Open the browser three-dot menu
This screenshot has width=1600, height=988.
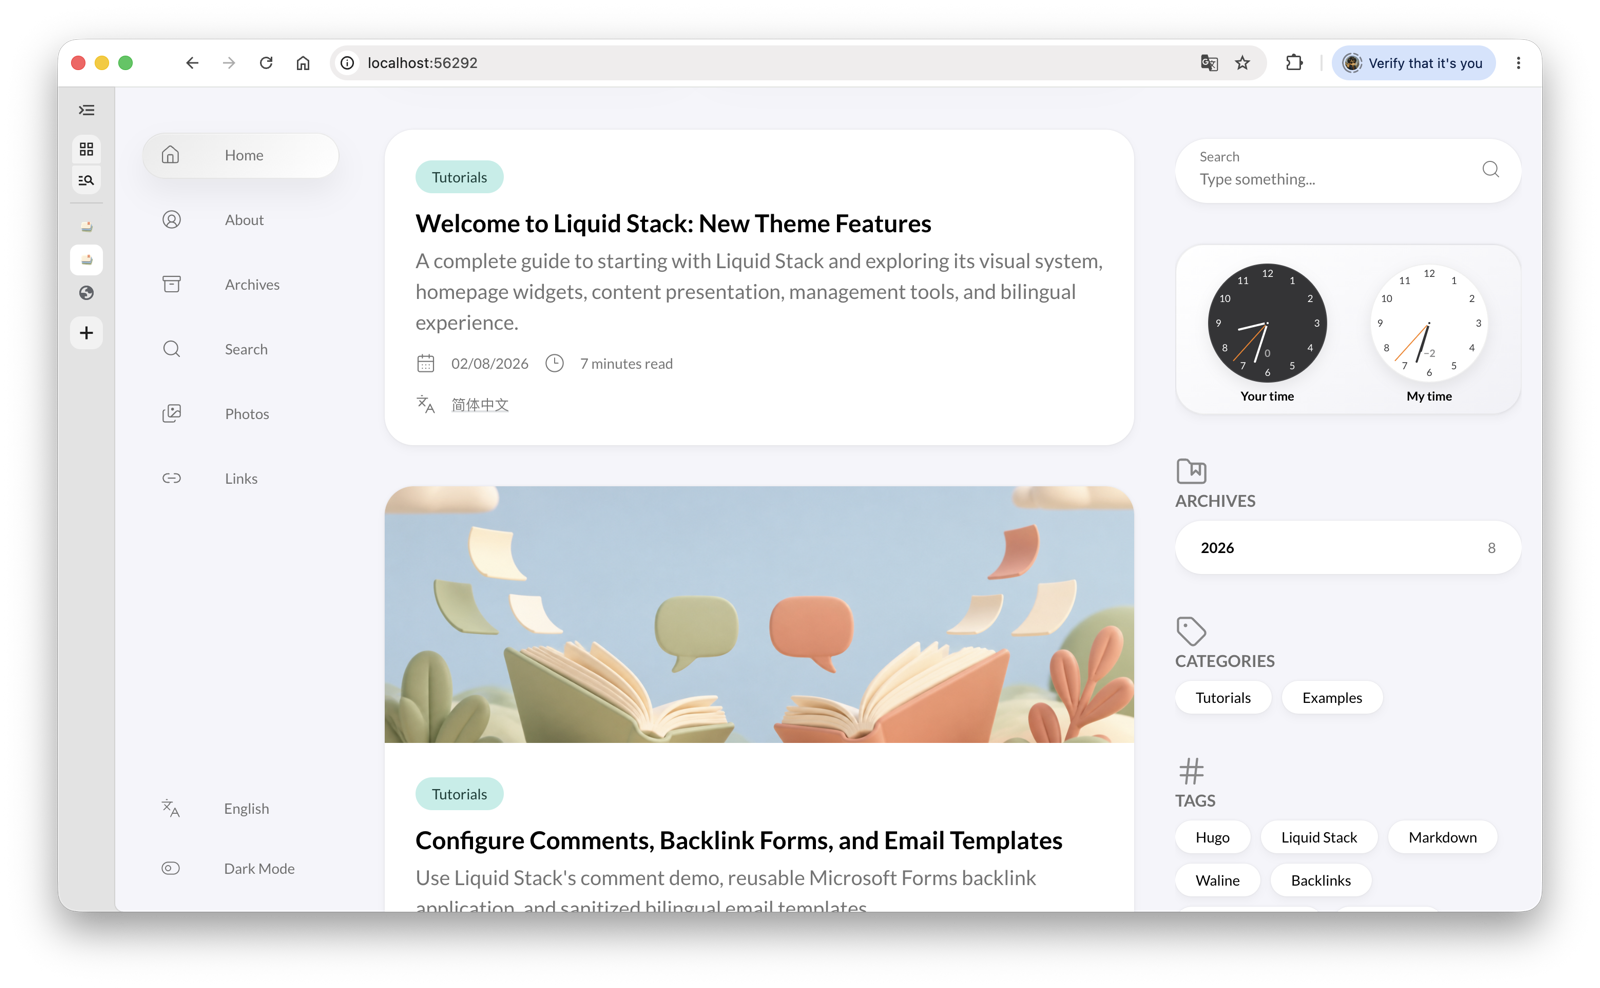pos(1518,63)
